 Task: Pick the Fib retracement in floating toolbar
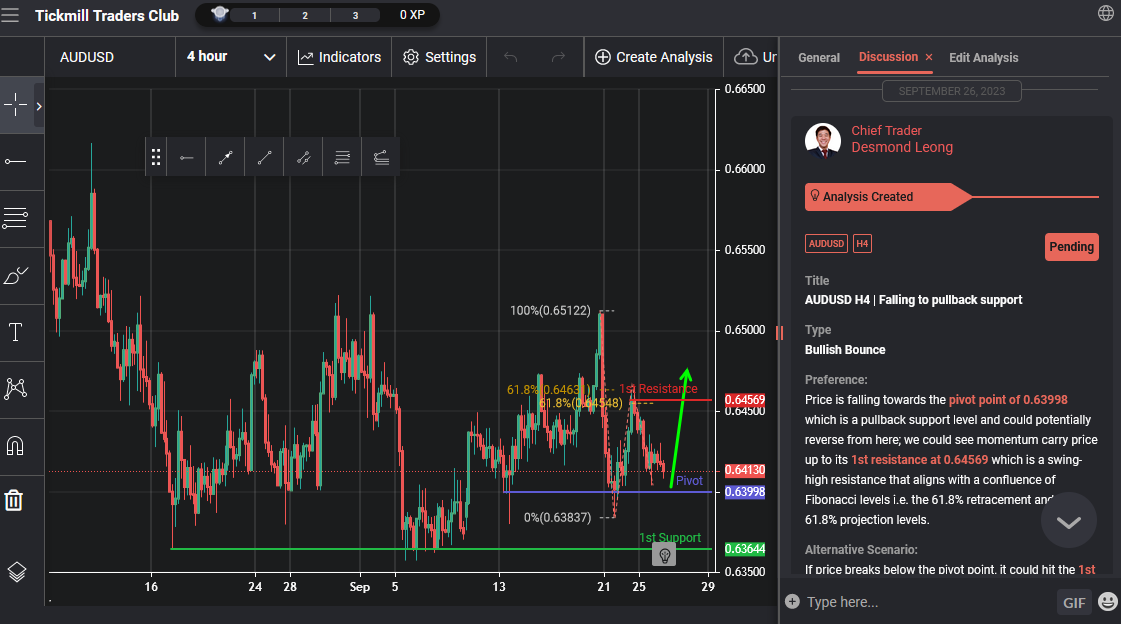coord(342,157)
